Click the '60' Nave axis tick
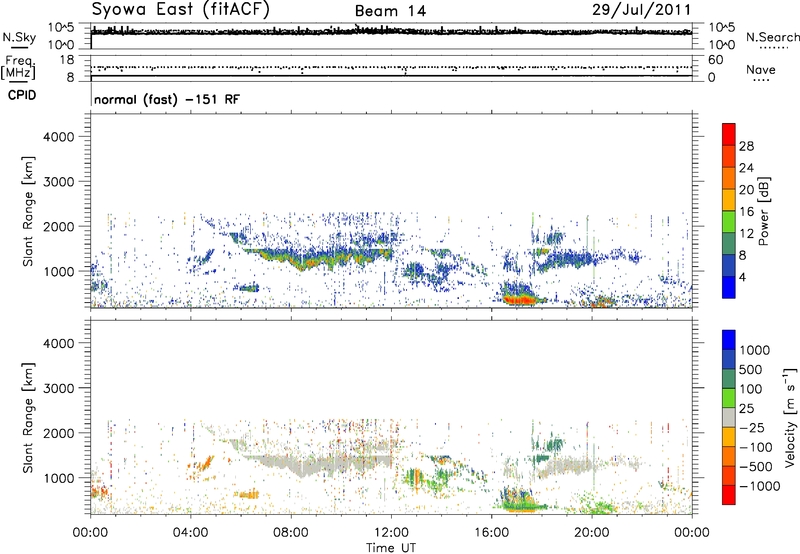This screenshot has width=800, height=554. point(715,60)
